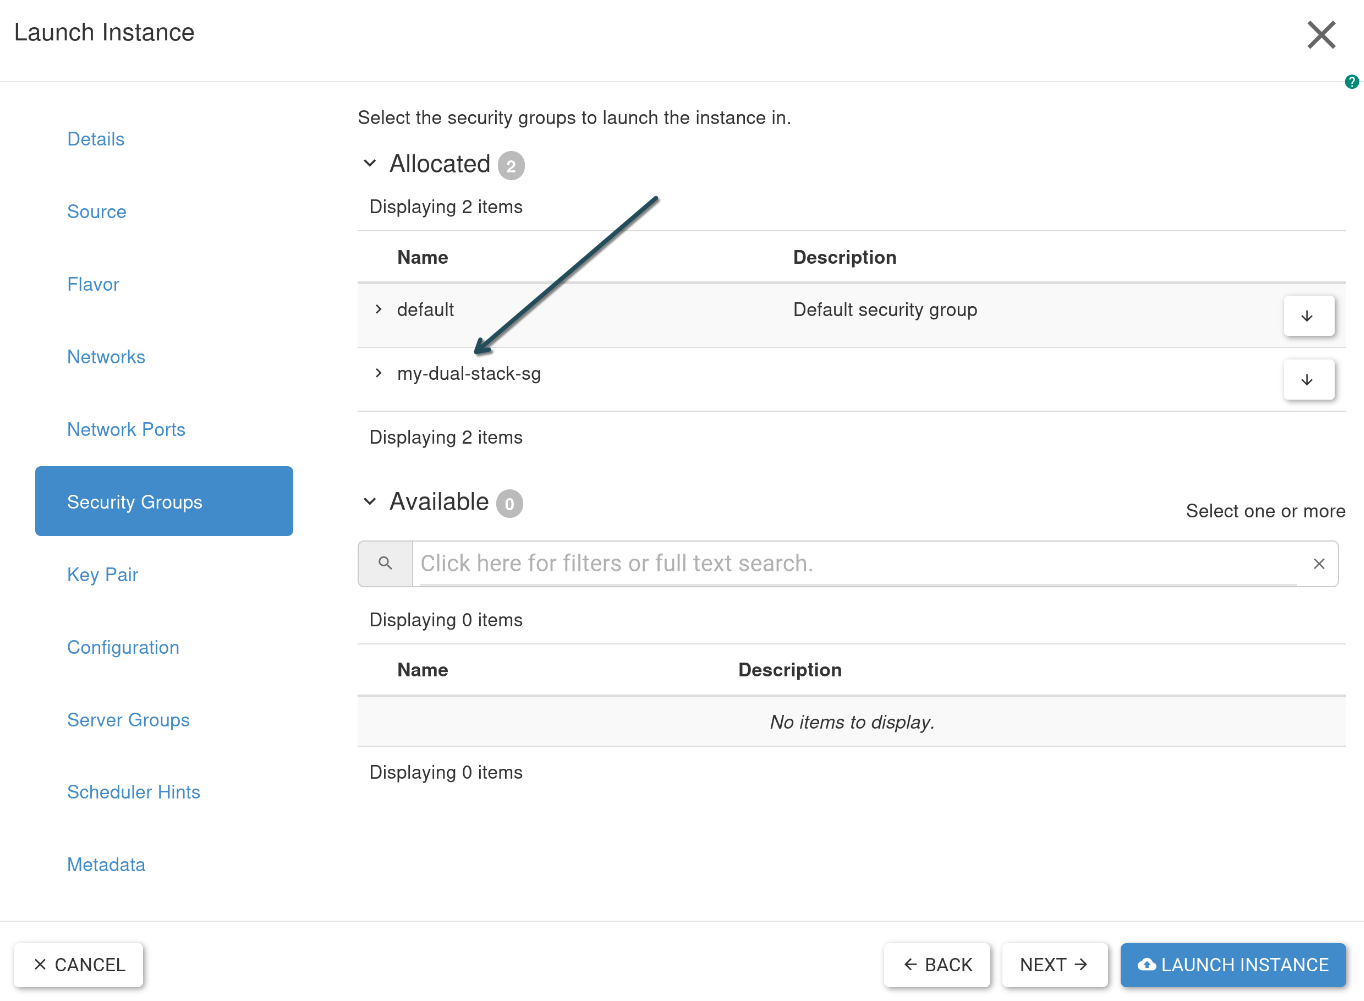Click 'Default security group' description text
This screenshot has width=1364, height=1001.
click(x=885, y=310)
